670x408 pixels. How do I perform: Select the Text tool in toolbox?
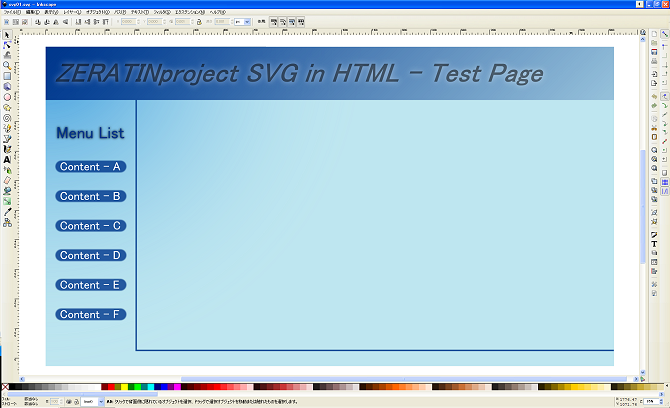7,160
